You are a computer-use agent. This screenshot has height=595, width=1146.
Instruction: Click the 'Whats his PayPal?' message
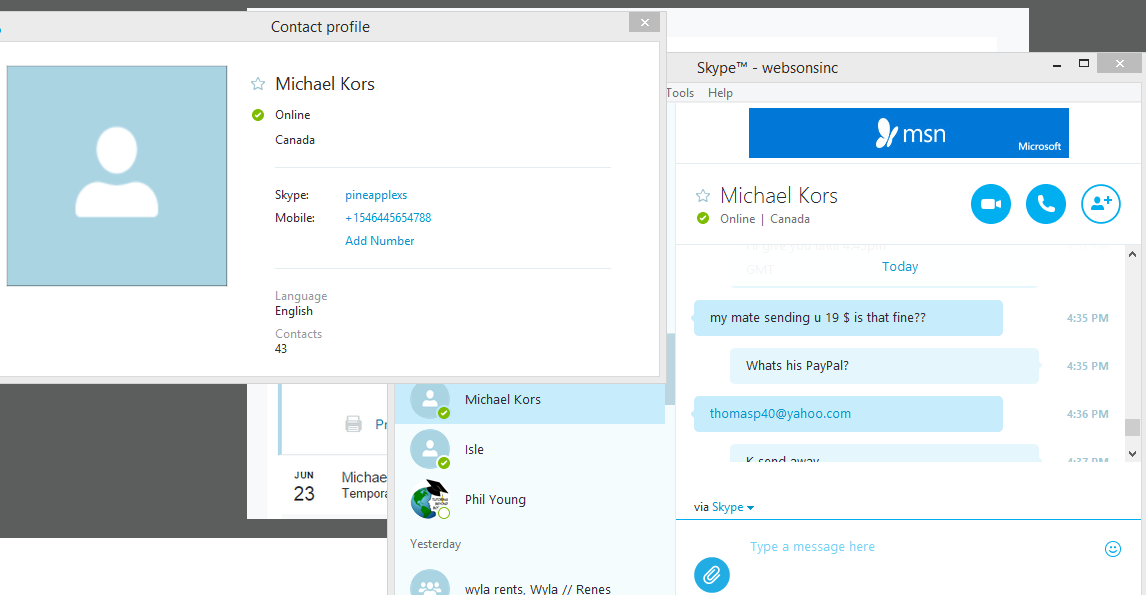click(884, 365)
